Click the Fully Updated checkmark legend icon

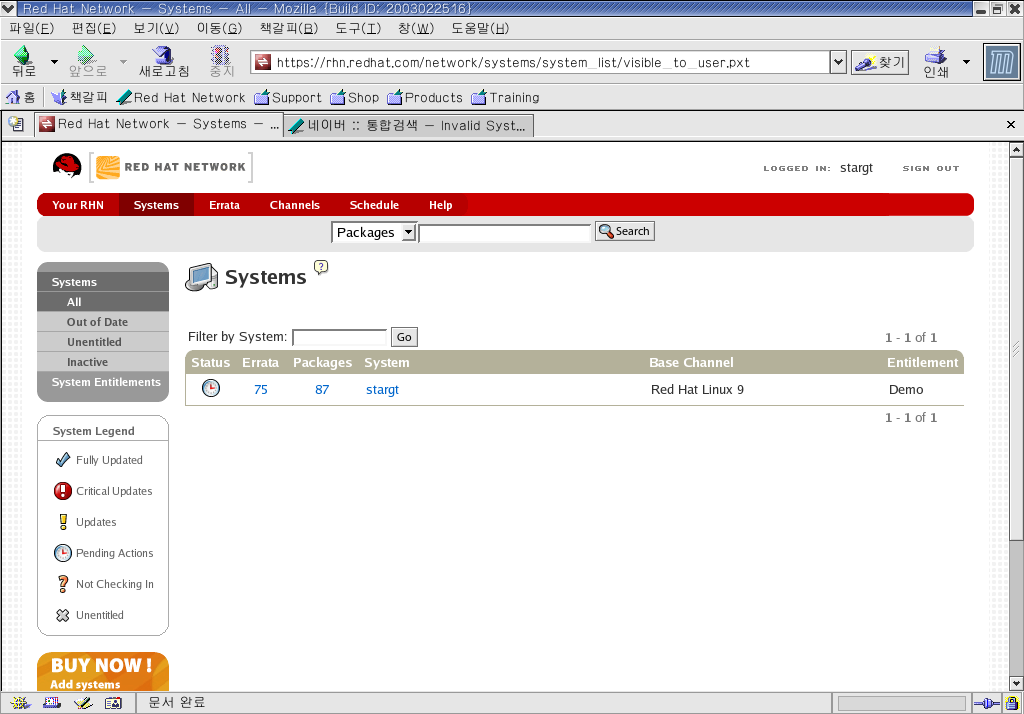tap(63, 460)
